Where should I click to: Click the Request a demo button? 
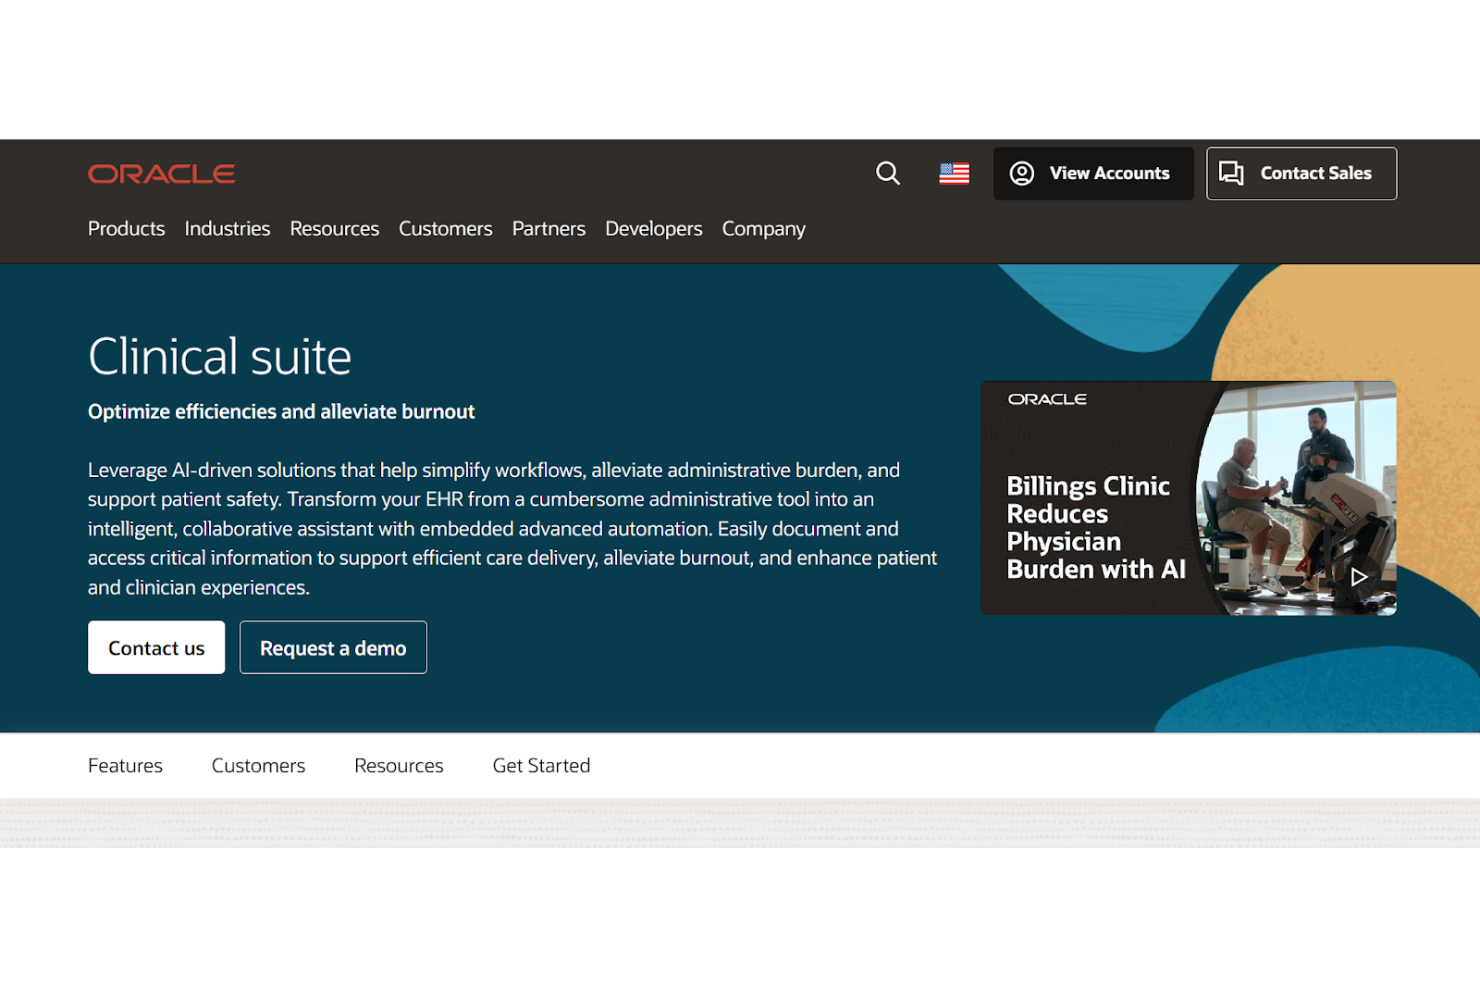[333, 647]
